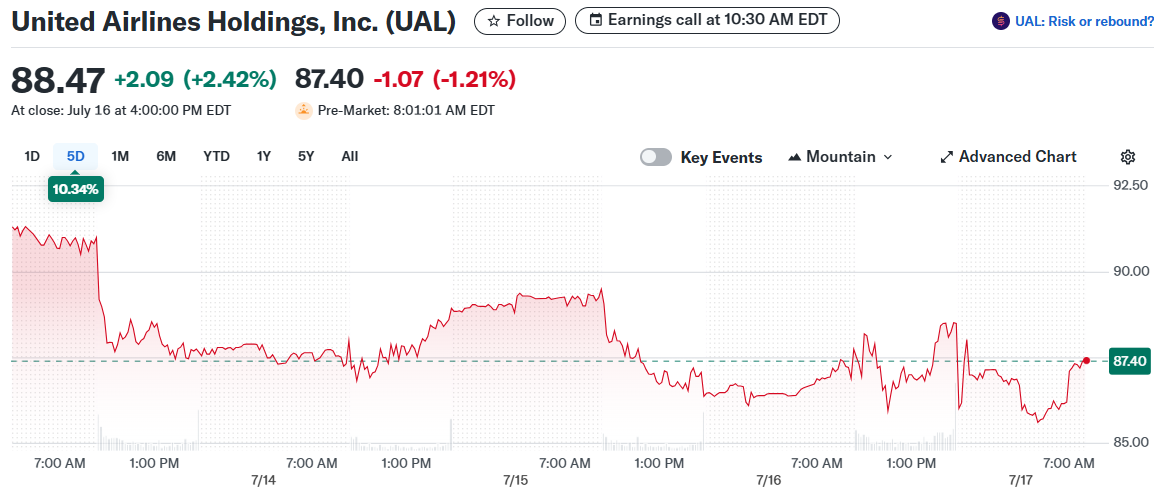
Task: Expand the Mountain chart type dropdown chevron
Action: click(x=888, y=157)
